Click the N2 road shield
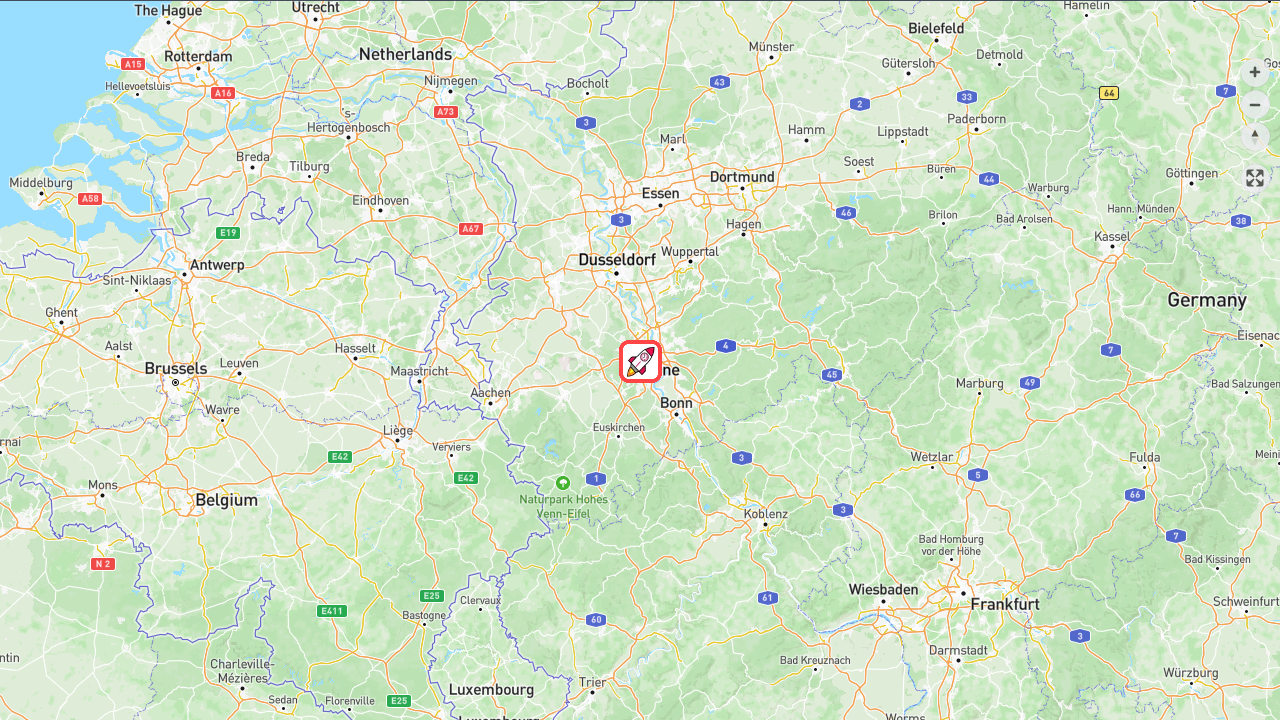1280x720 pixels. [103, 564]
